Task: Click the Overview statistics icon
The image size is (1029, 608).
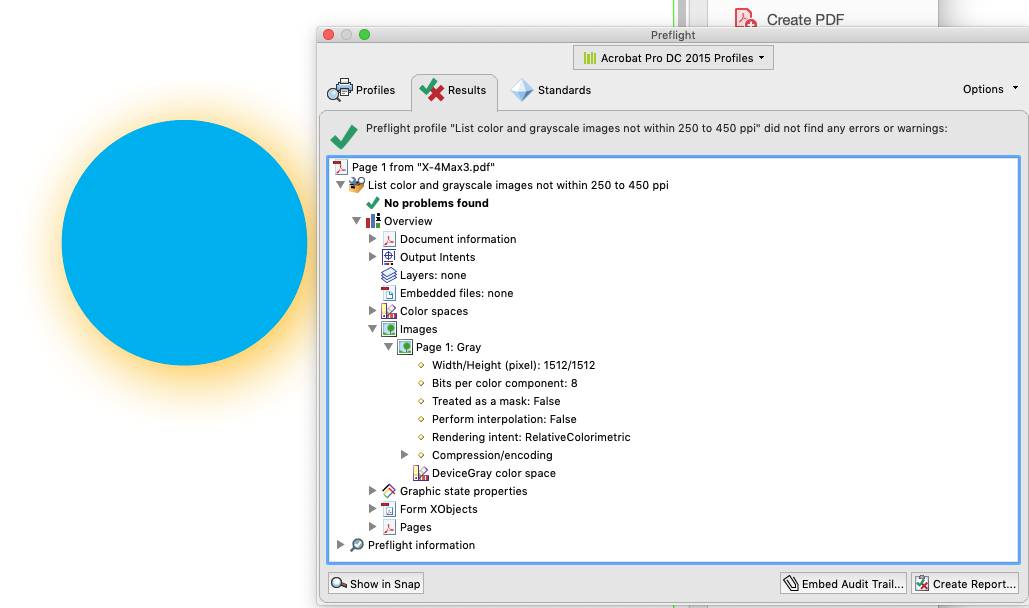Action: 374,220
